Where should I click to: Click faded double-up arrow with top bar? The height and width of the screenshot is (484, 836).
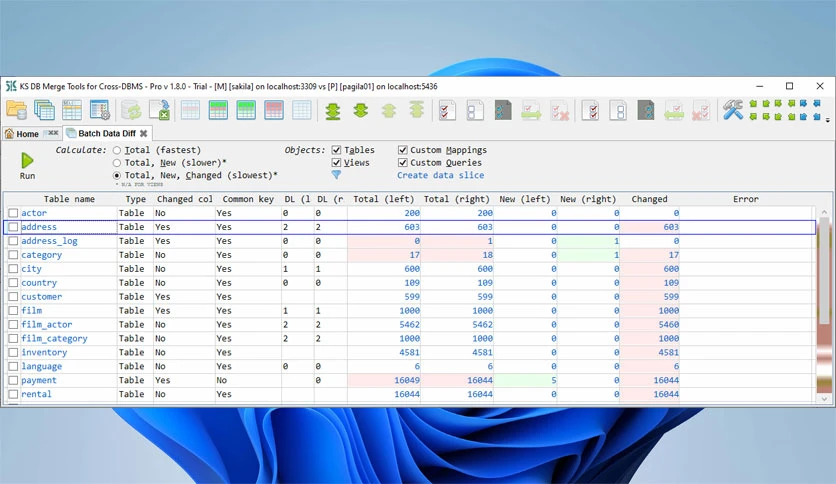pos(416,110)
